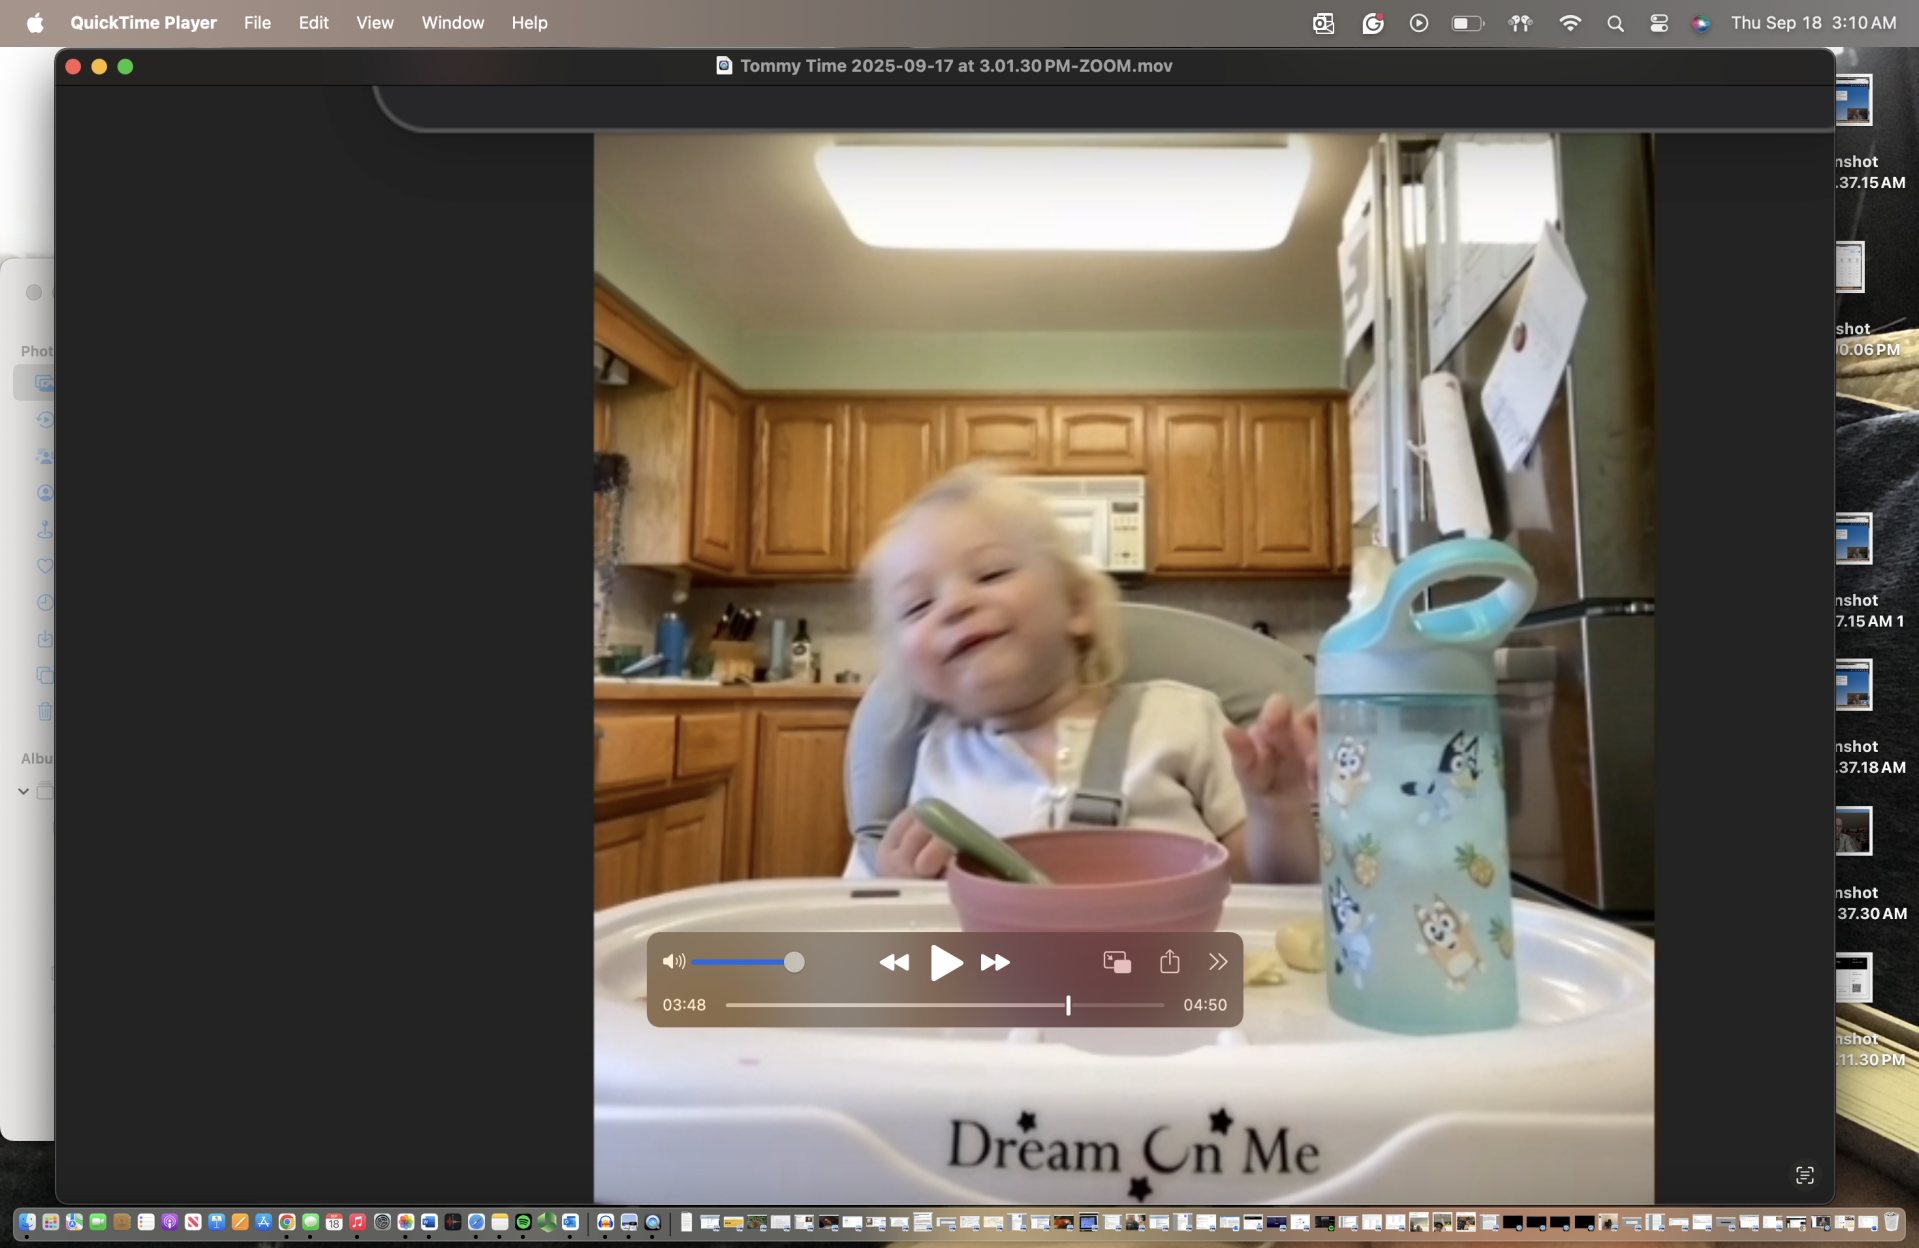This screenshot has height=1248, width=1919.
Task: Click the rewind button in playback controls
Action: (x=894, y=962)
